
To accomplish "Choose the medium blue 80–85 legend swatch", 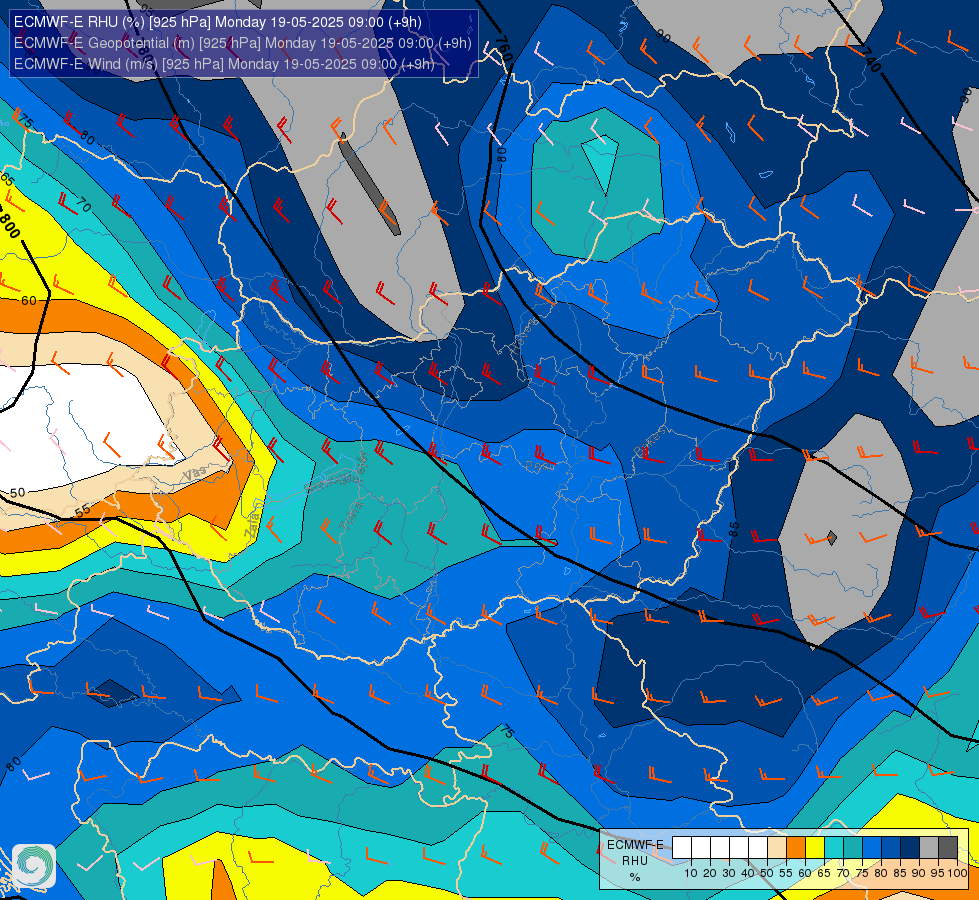I will pos(891,847).
